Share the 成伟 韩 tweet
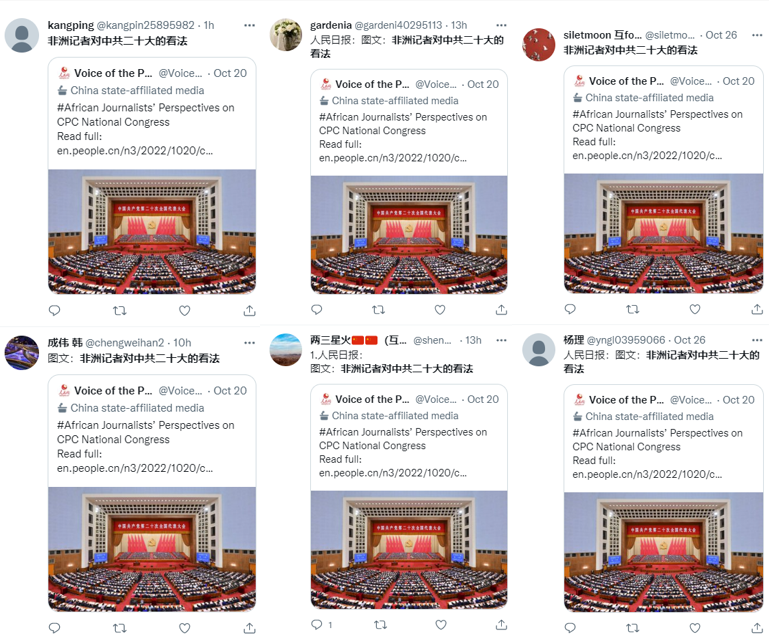Image resolution: width=769 pixels, height=643 pixels. (x=250, y=628)
